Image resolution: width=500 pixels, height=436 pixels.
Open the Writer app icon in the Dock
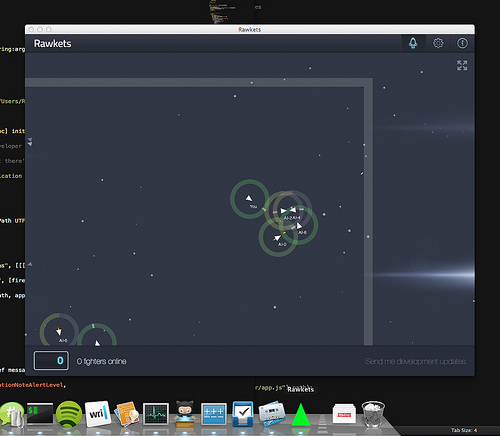point(98,414)
